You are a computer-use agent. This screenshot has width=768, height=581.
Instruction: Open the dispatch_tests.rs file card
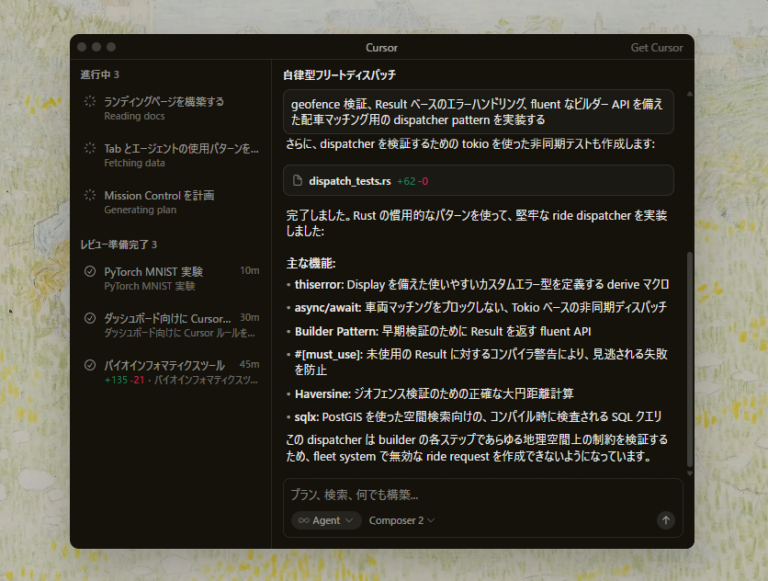pos(478,181)
